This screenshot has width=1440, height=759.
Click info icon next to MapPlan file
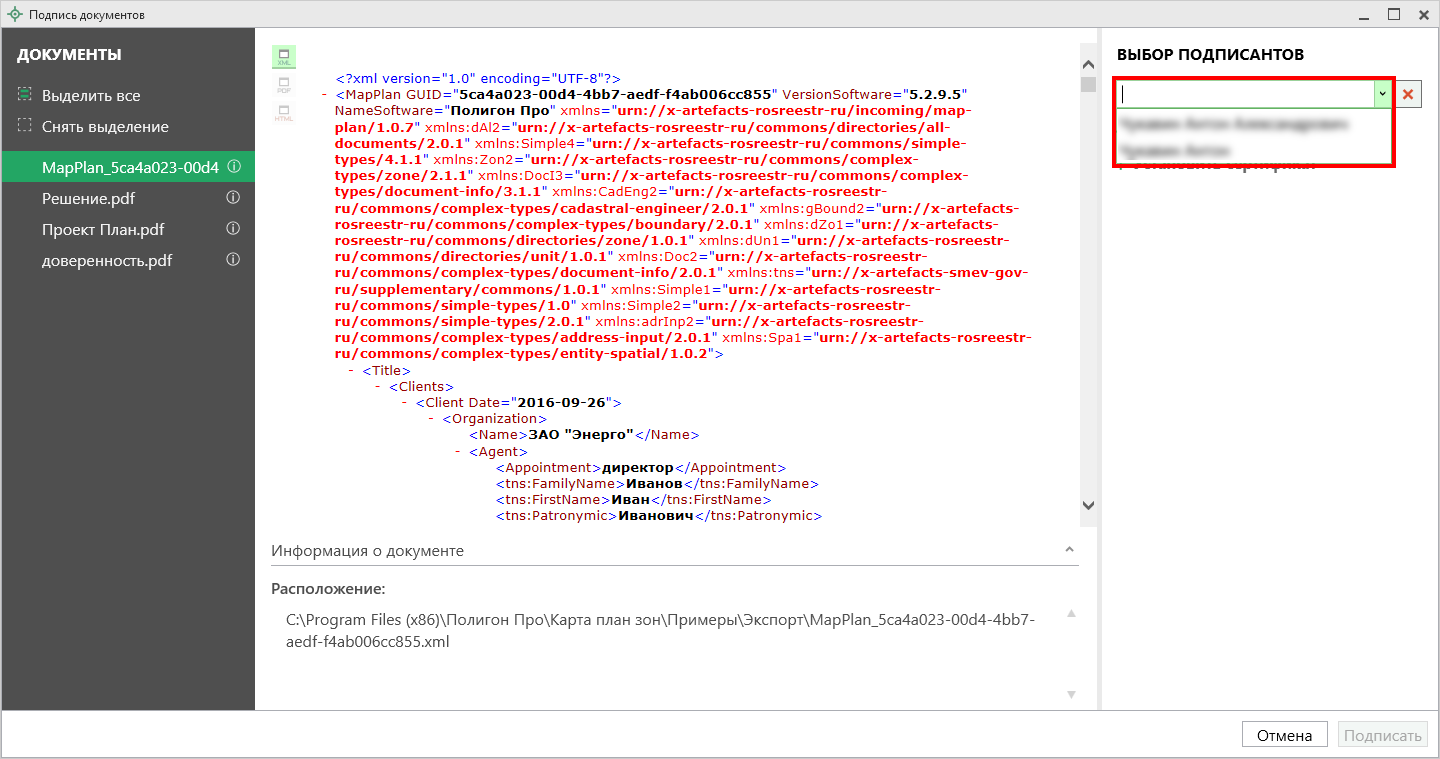click(x=234, y=167)
